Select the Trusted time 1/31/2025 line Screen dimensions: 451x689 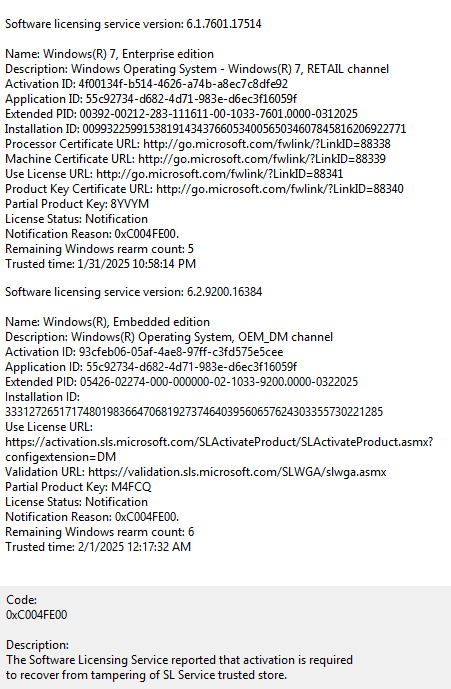click(x=100, y=264)
